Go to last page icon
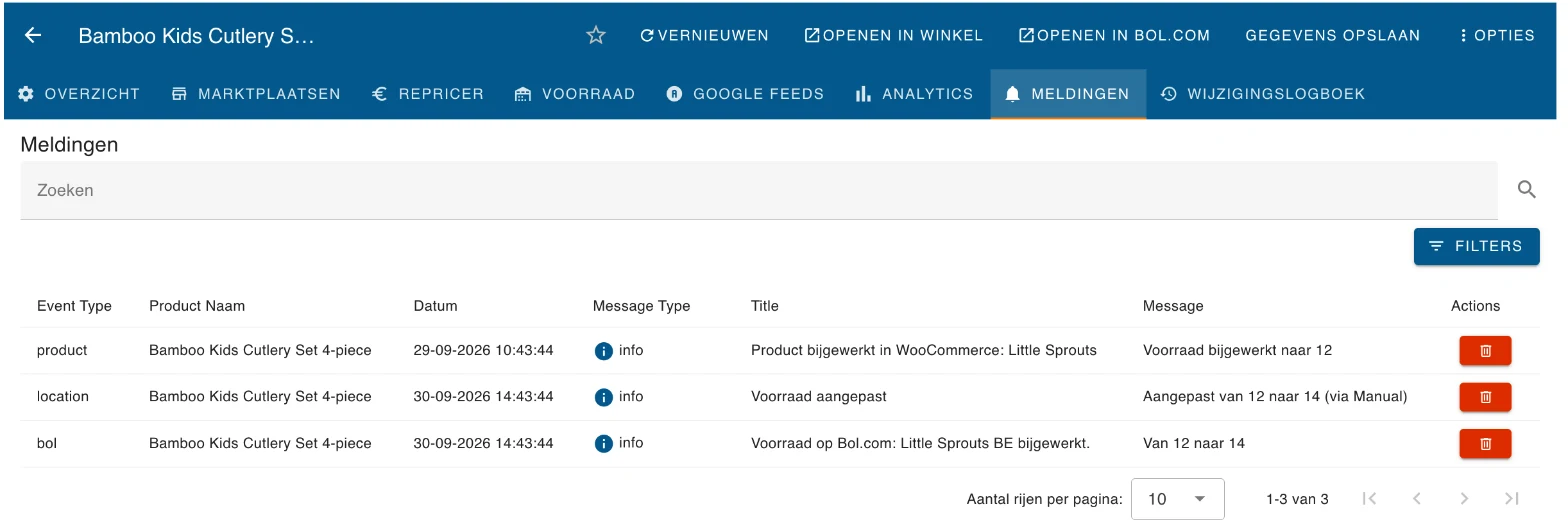Viewport: 1568px width, 520px height. (x=1512, y=498)
